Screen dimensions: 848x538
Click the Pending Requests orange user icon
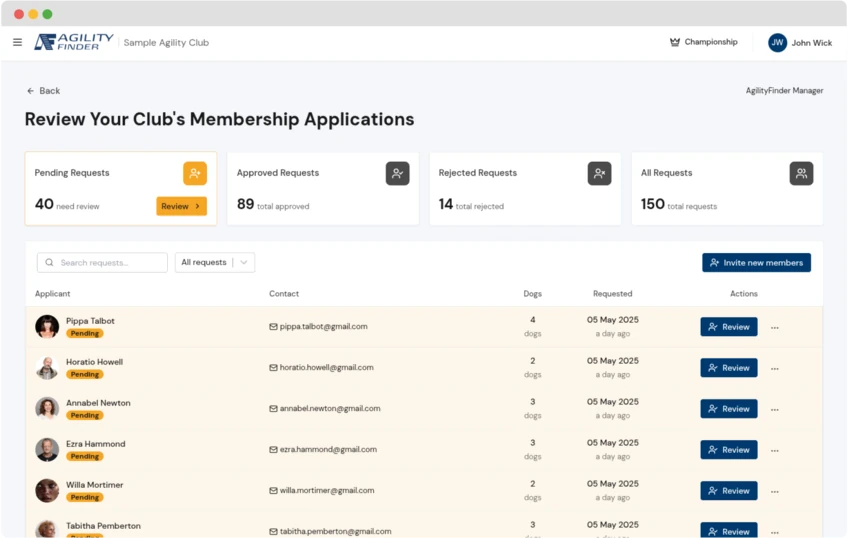[194, 173]
